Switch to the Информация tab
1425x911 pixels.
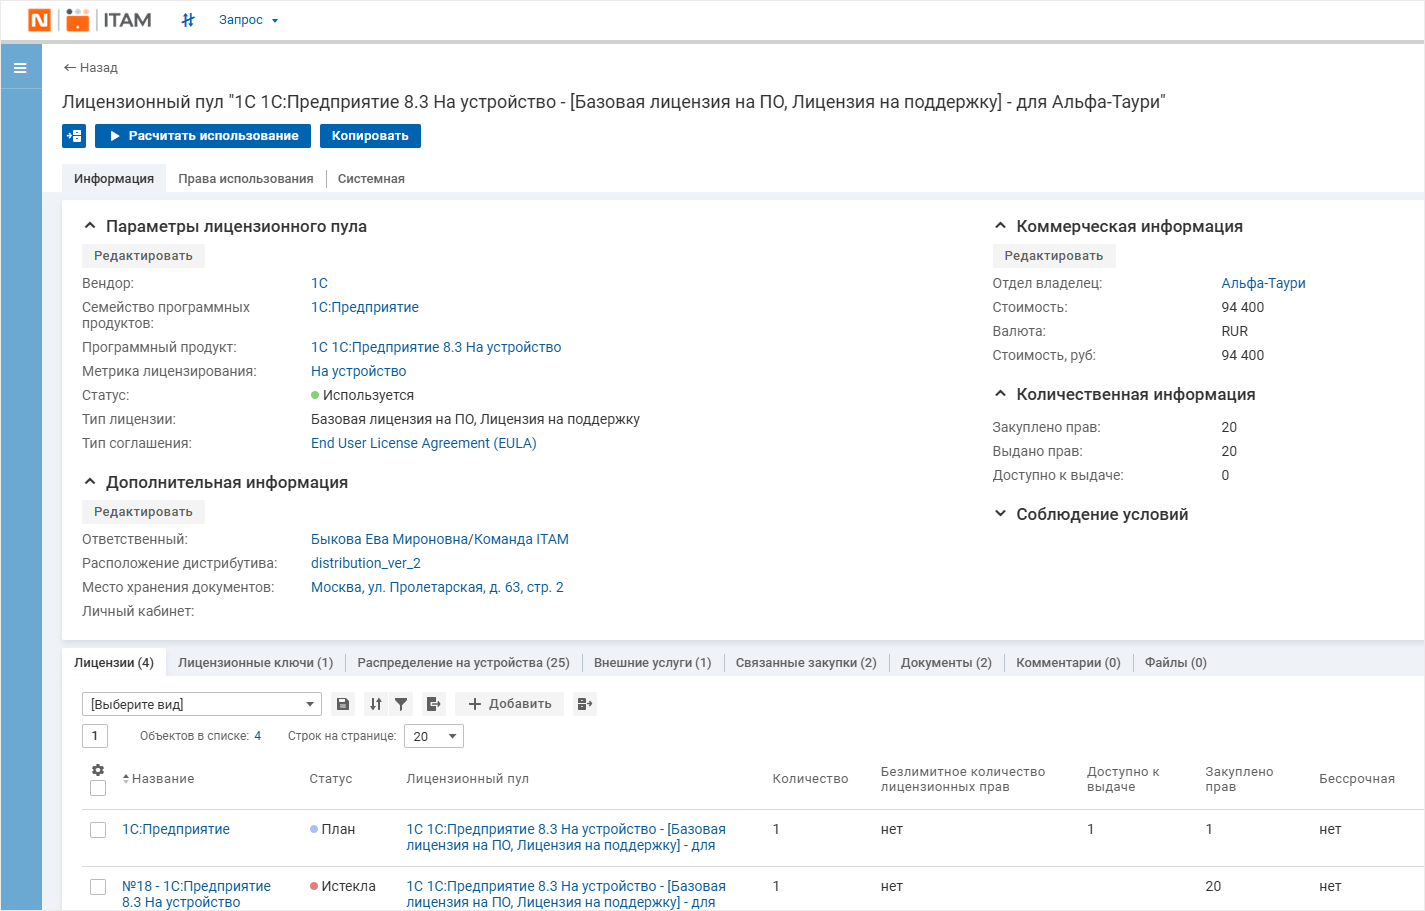(x=114, y=179)
